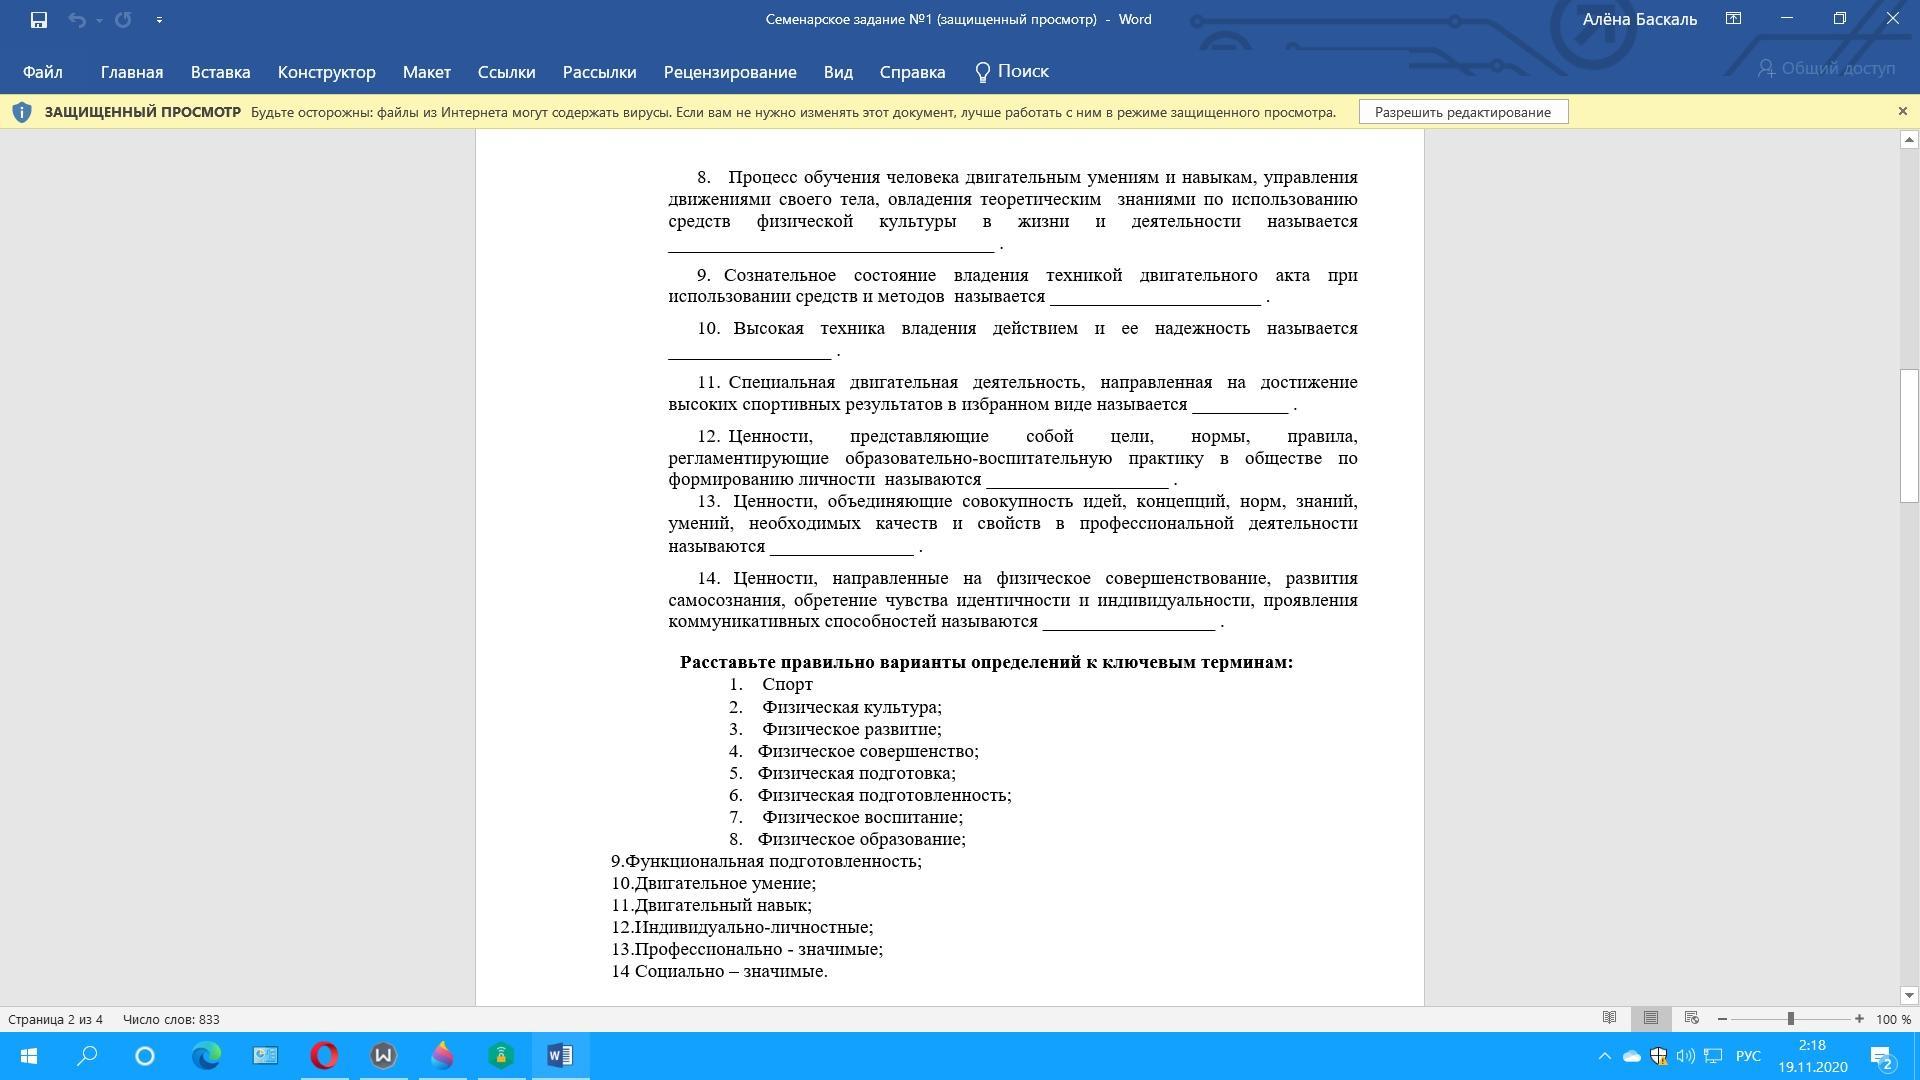Screen dimensions: 1920x1080
Task: Click the zoom out minus icon
Action: tap(1722, 1019)
